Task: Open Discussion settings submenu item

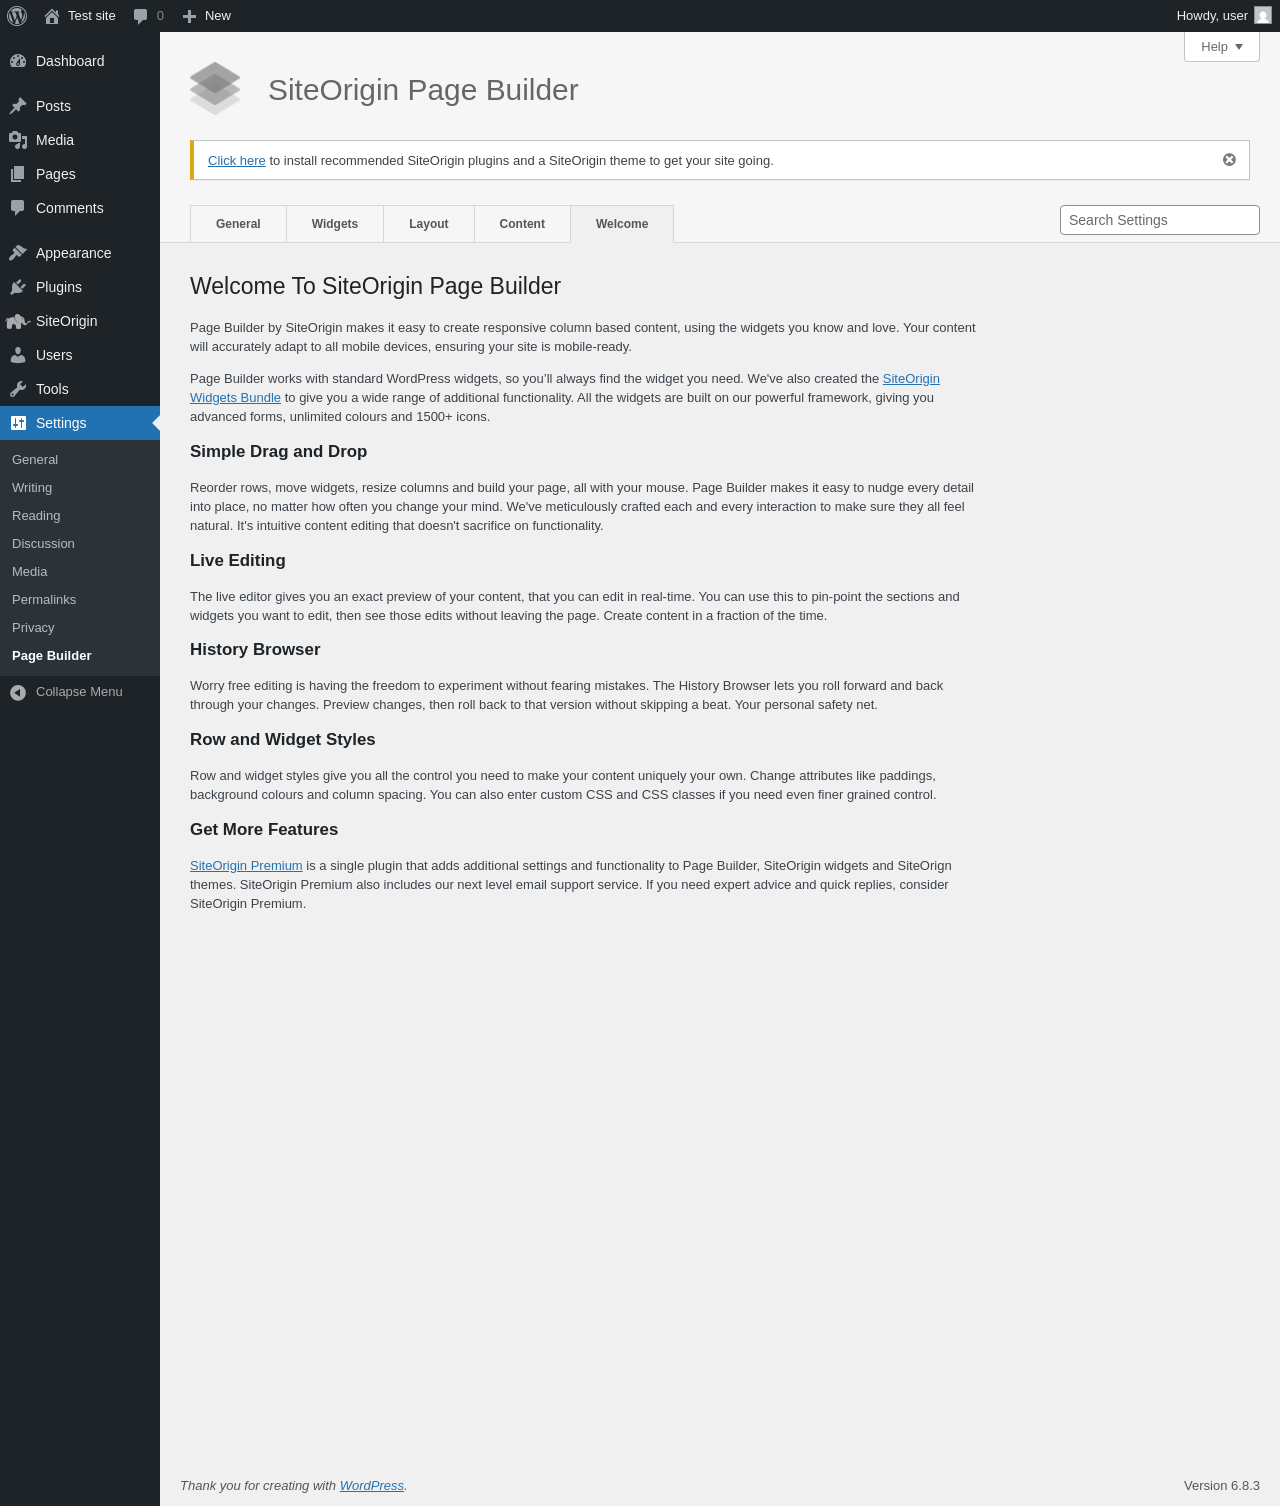Action: coord(43,544)
